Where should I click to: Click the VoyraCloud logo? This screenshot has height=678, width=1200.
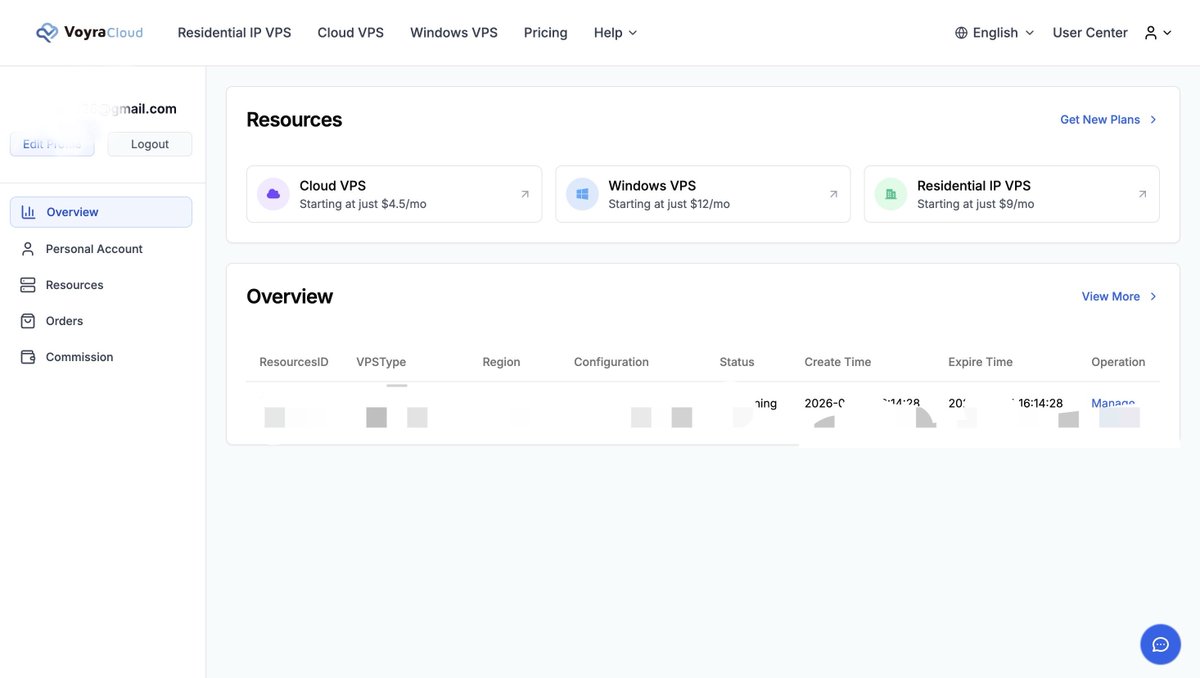[x=89, y=32]
